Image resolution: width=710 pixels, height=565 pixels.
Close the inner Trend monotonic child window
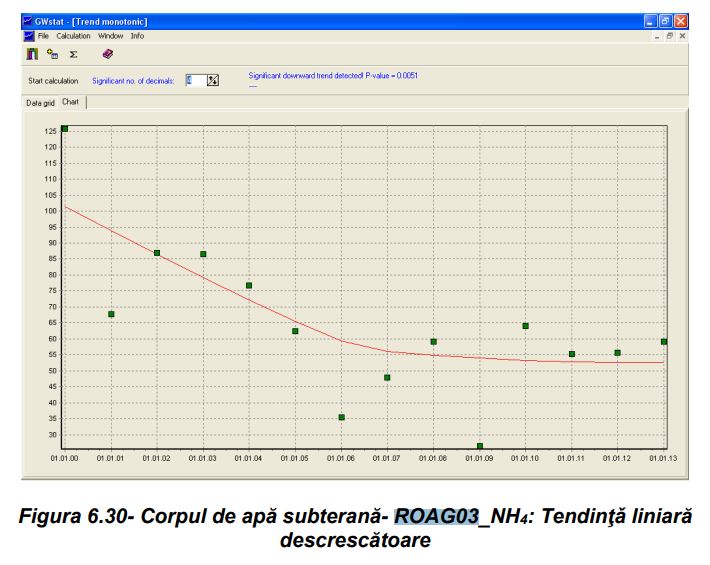click(682, 36)
